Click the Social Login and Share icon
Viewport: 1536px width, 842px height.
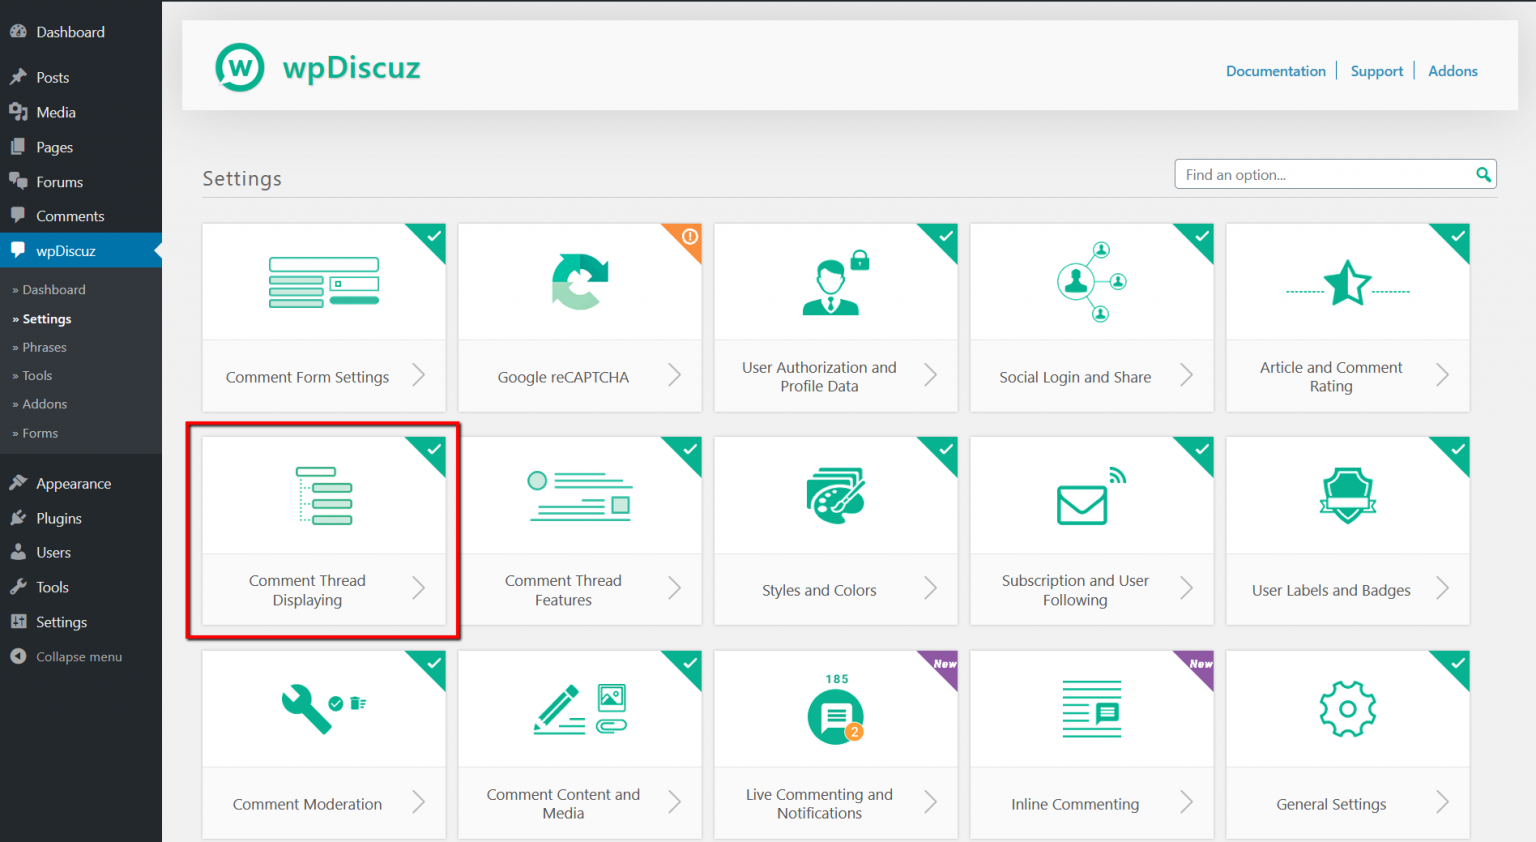[1092, 282]
